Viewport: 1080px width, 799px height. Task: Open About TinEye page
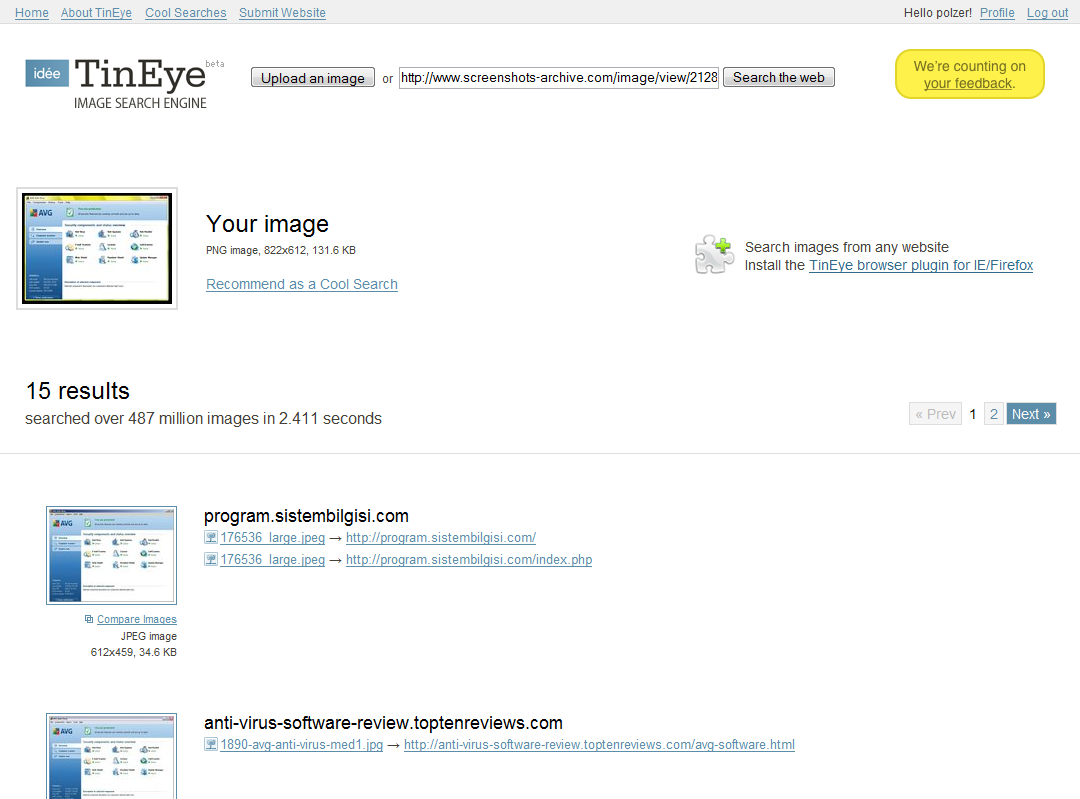[96, 12]
